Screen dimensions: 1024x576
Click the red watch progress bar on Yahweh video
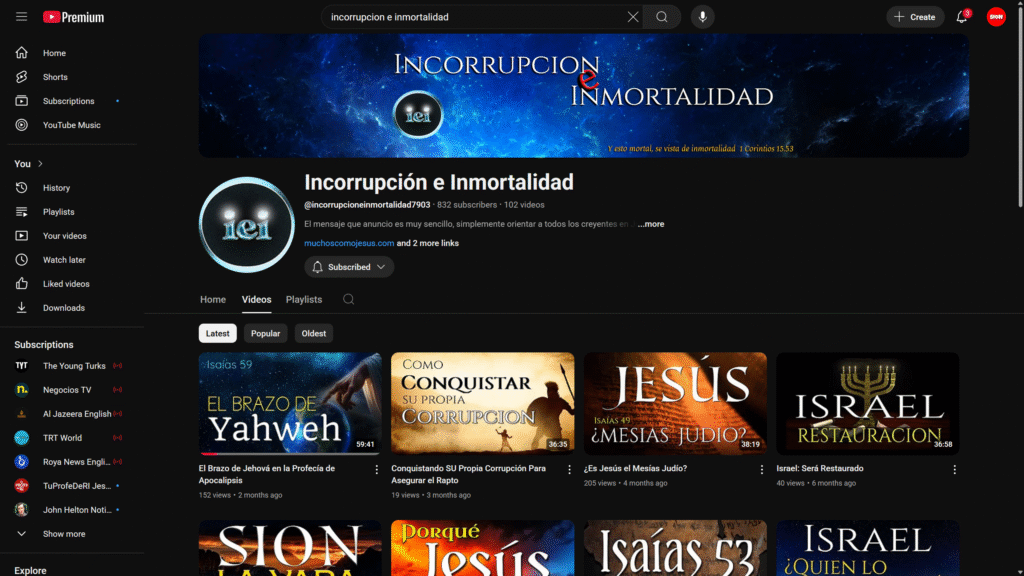click(x=209, y=454)
